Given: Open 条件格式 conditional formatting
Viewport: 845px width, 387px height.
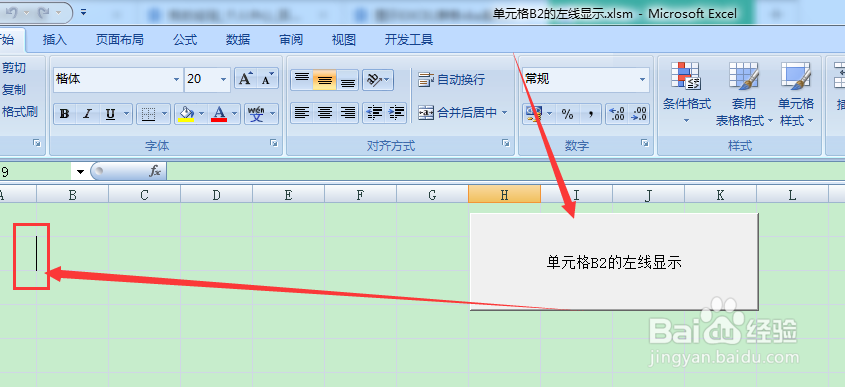Looking at the screenshot, I should (x=687, y=93).
